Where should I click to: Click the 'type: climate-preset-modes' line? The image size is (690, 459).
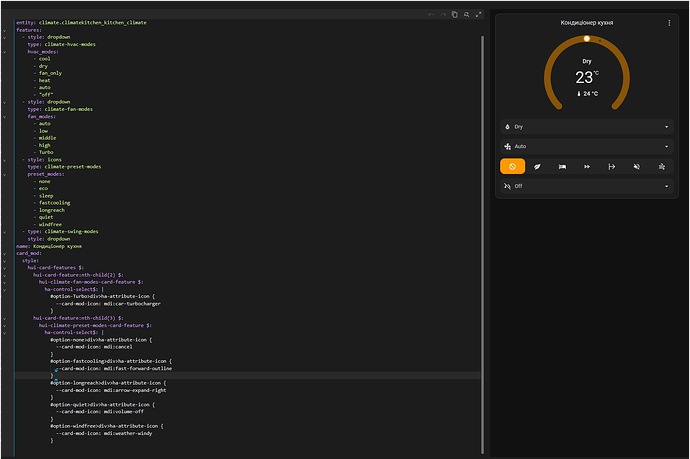click(x=64, y=167)
